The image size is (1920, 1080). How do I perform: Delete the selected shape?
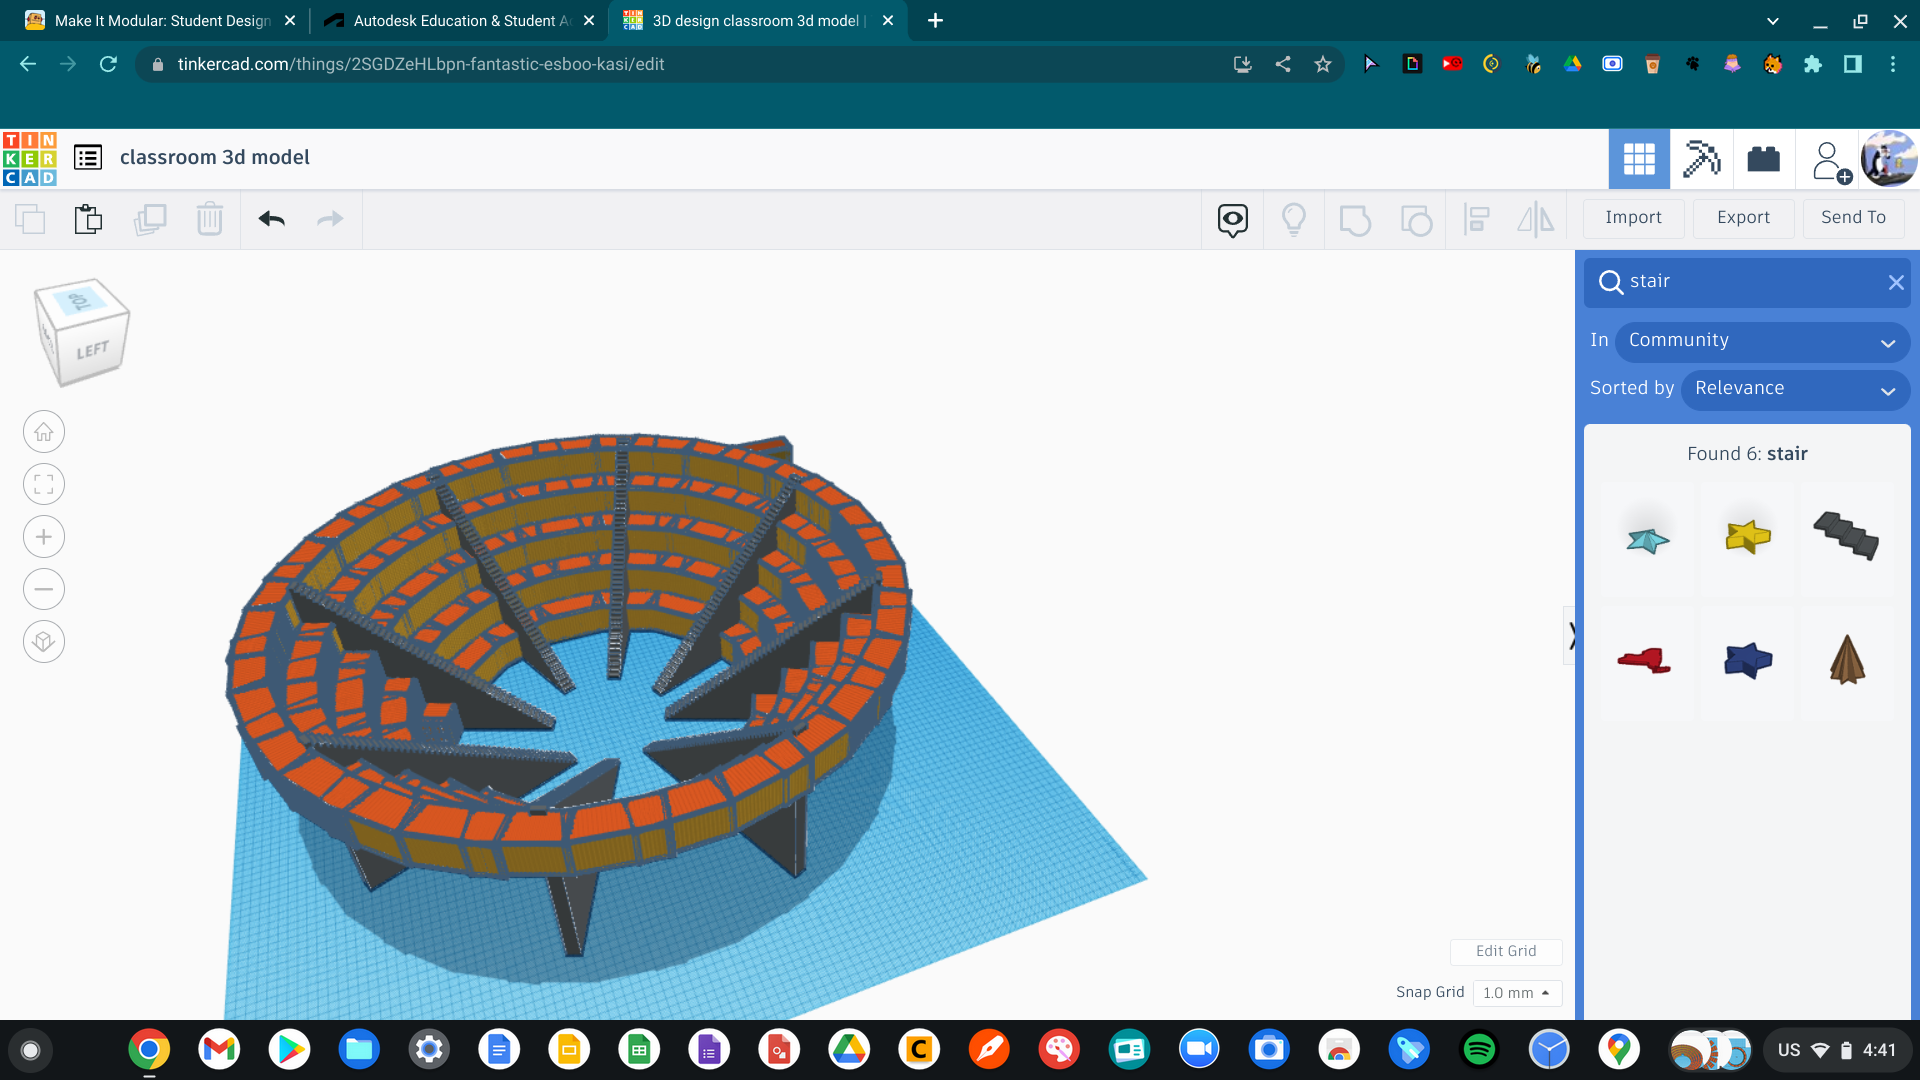(x=210, y=219)
